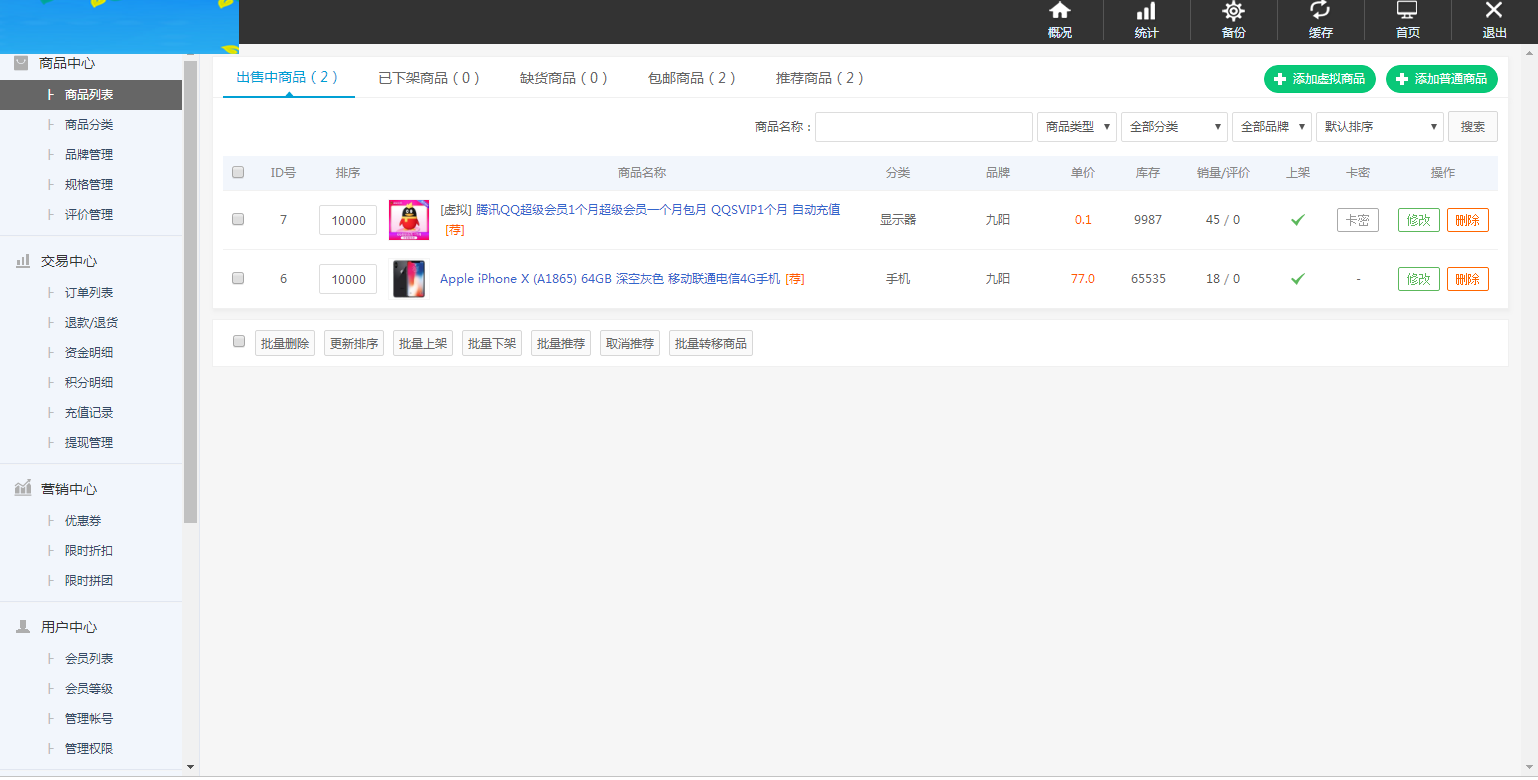Switch to the 已下架商品 tab

(x=429, y=78)
